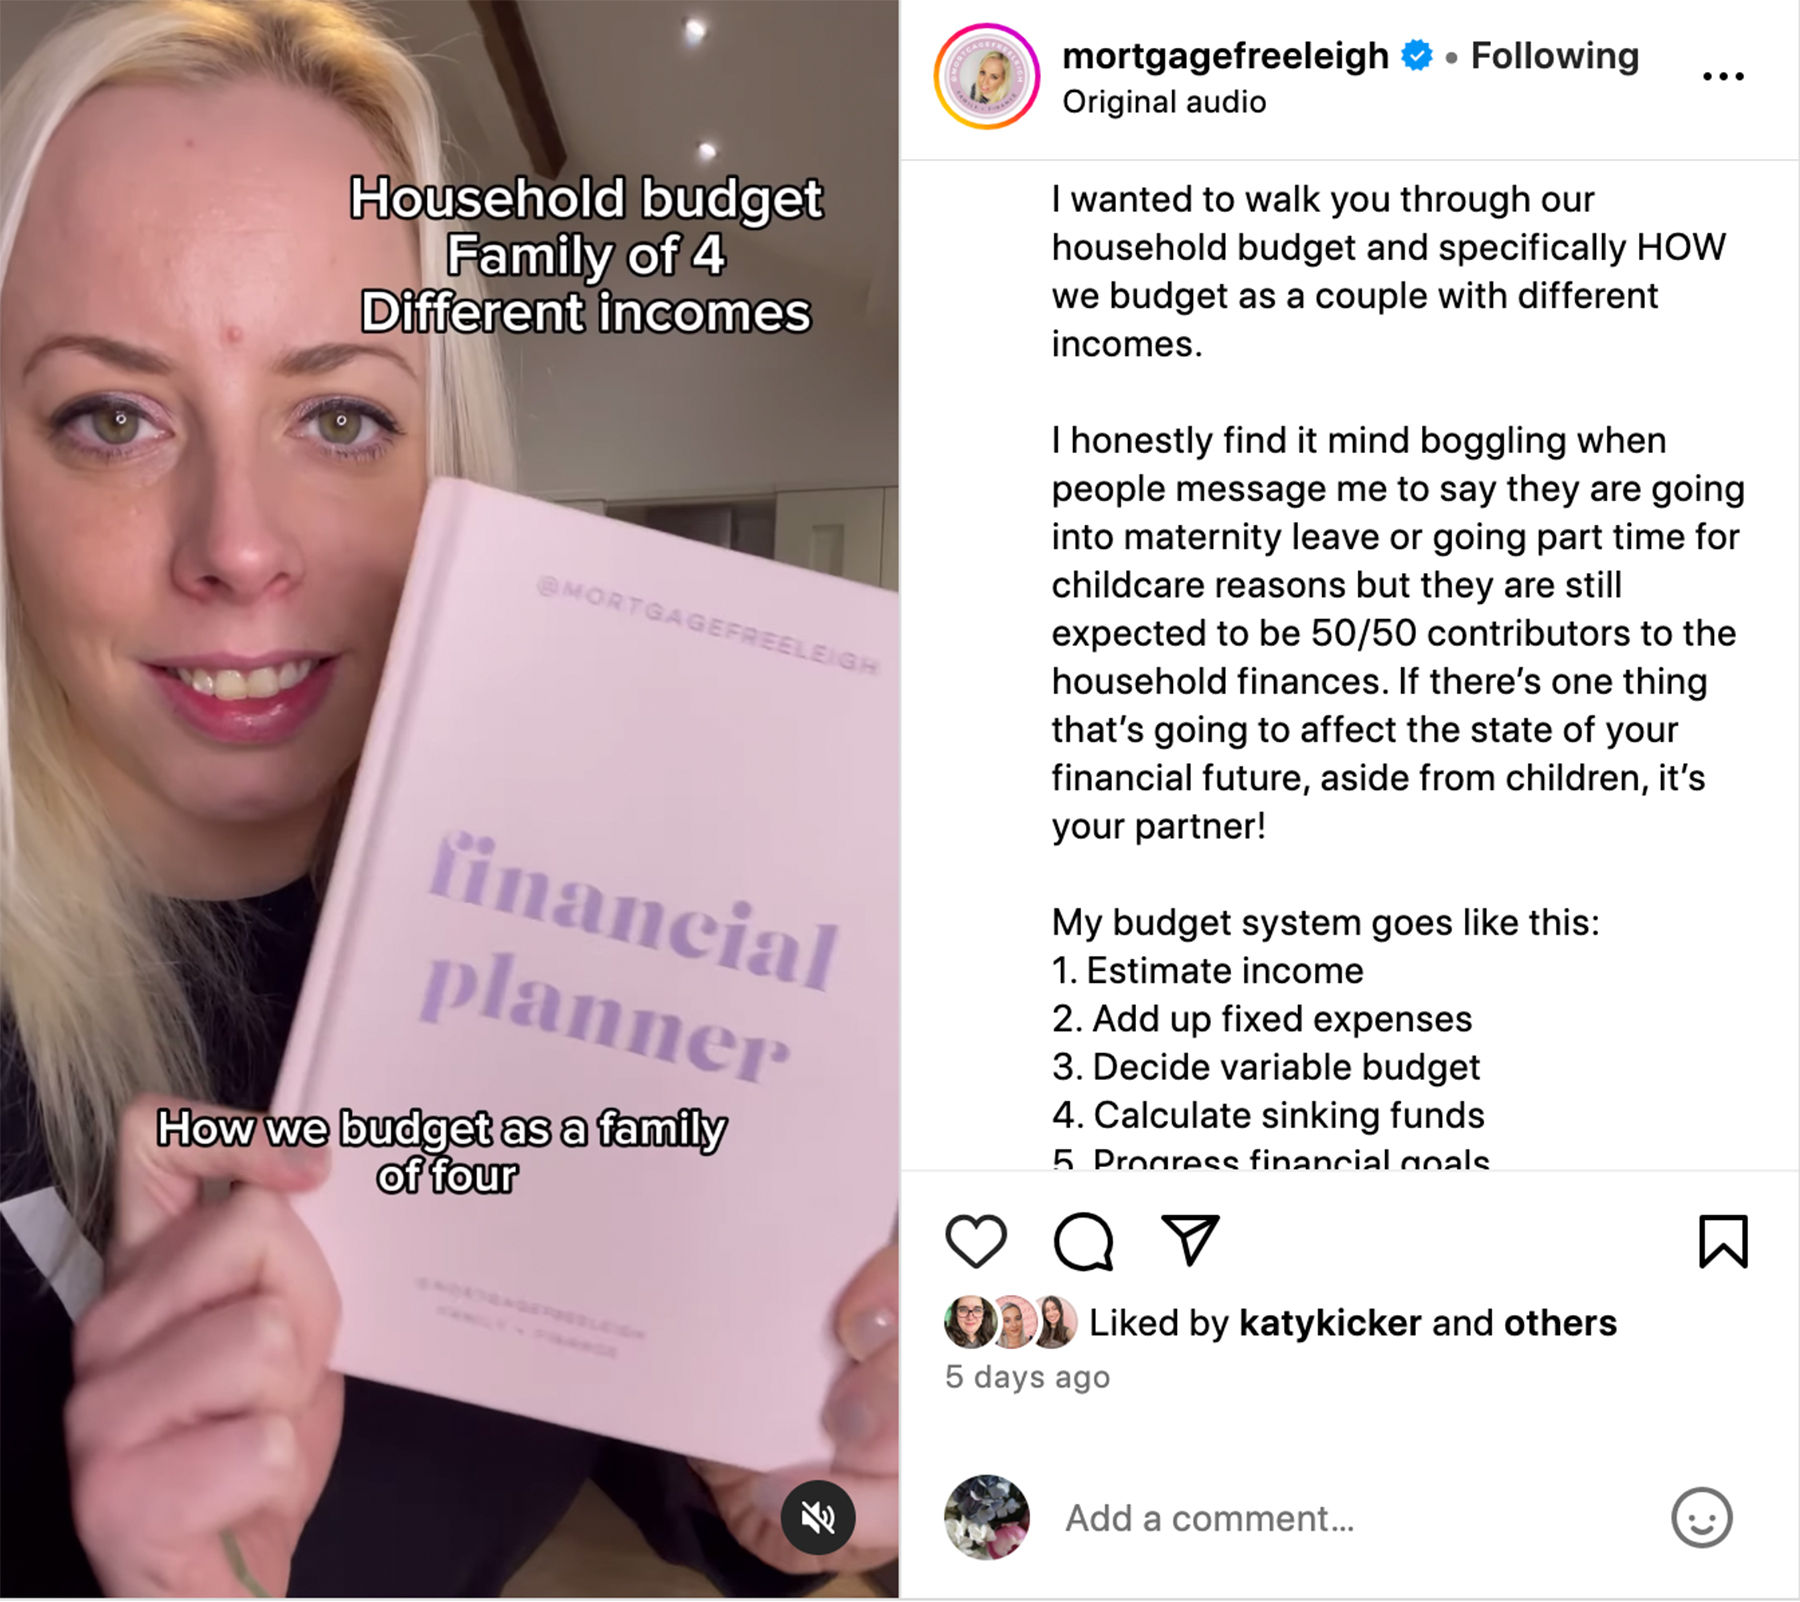Viewport: 1800px width, 1602px height.
Task: Open the three-dot more options menu
Action: 1723,76
